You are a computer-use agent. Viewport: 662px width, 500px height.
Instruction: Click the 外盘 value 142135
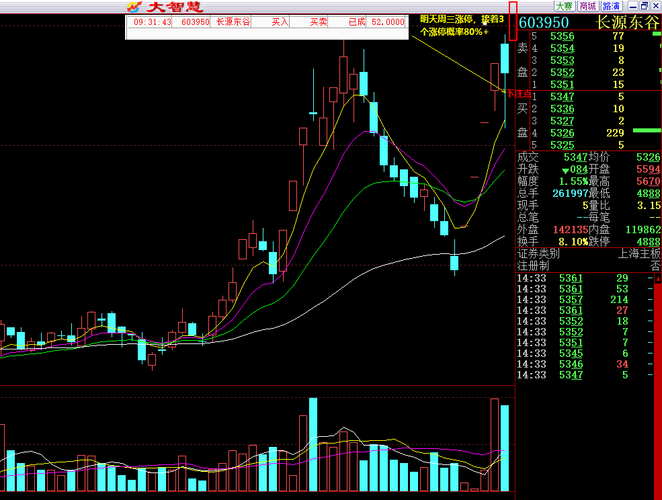570,230
